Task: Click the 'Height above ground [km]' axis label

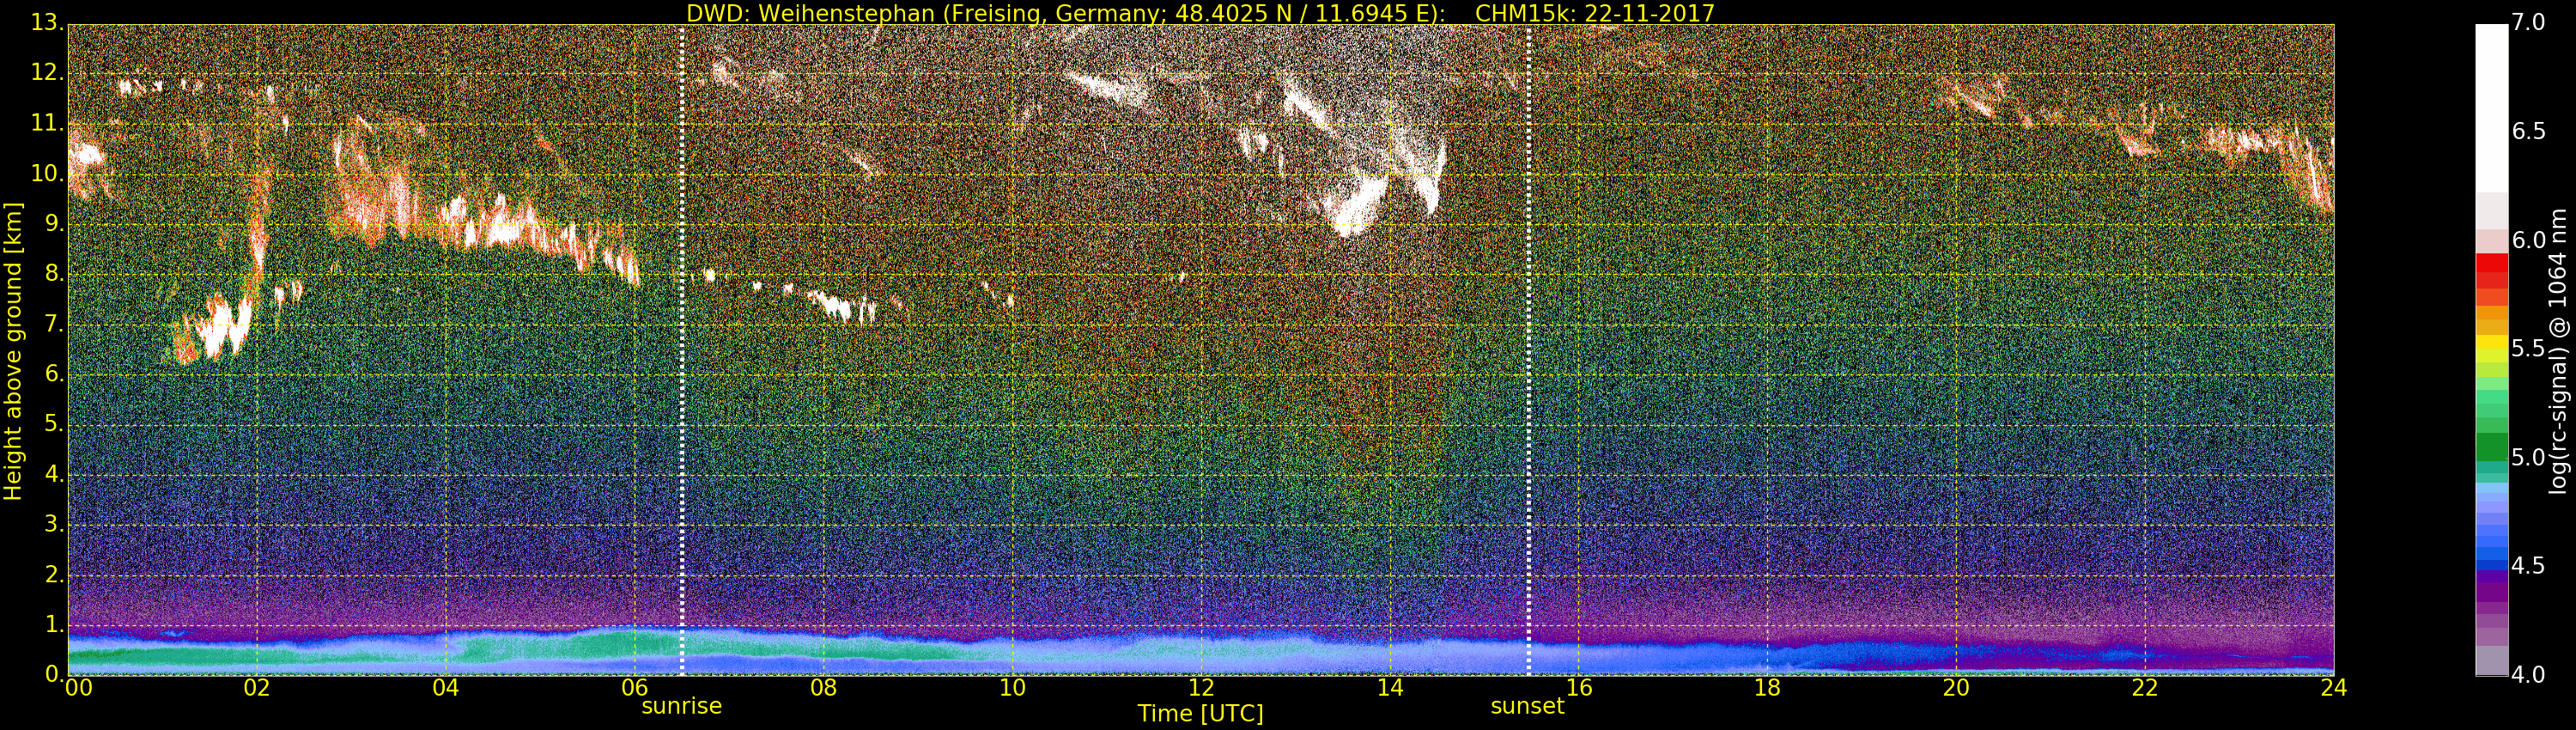Action: coord(13,351)
